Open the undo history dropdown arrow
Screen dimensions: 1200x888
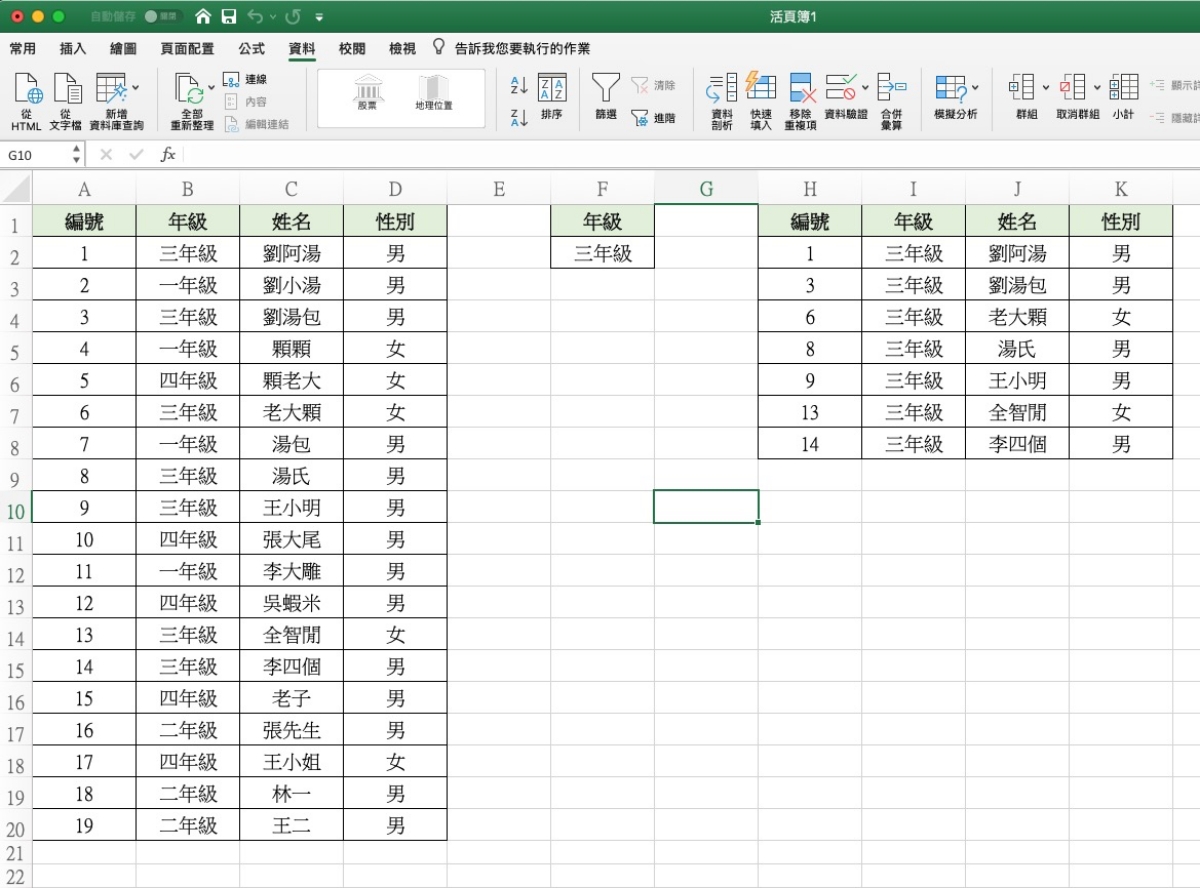click(271, 17)
